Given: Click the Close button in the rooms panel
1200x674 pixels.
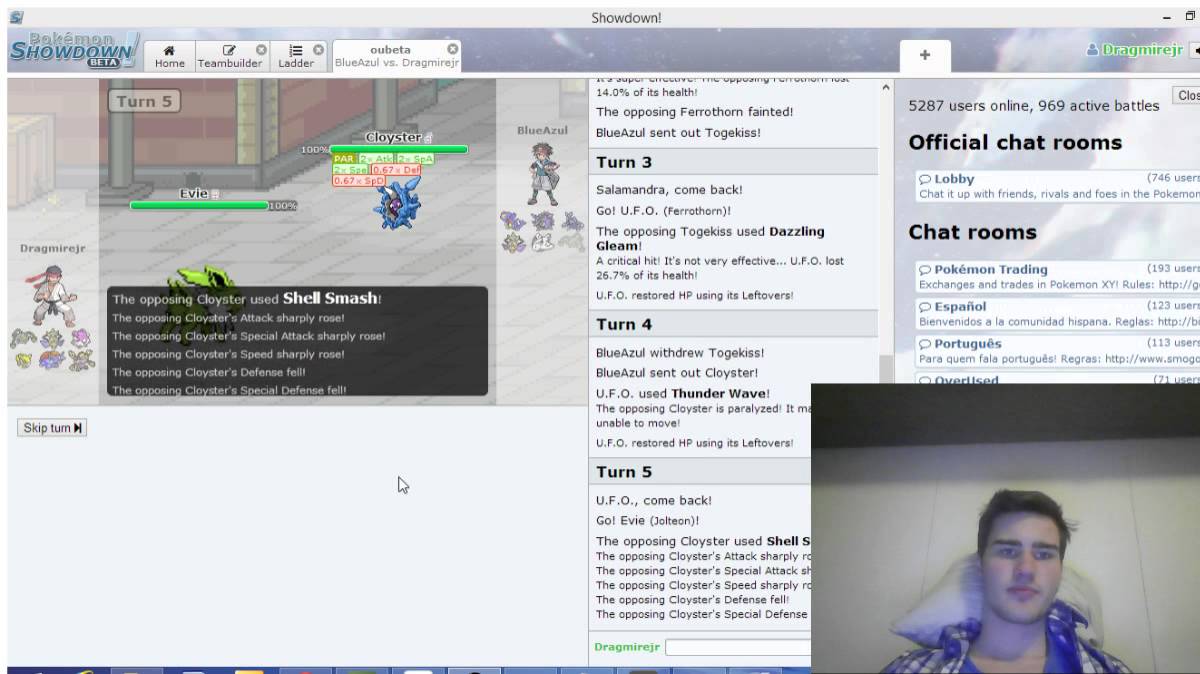Looking at the screenshot, I should point(1186,95).
